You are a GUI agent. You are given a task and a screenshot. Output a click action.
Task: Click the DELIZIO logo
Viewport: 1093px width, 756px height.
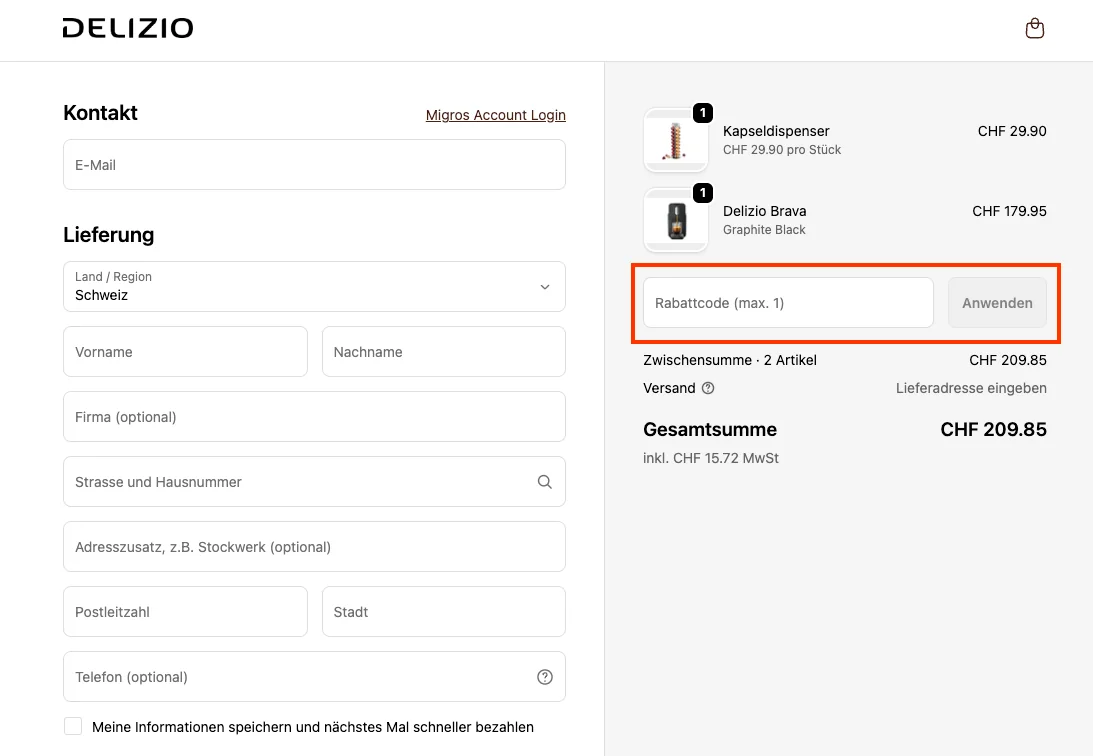click(128, 29)
